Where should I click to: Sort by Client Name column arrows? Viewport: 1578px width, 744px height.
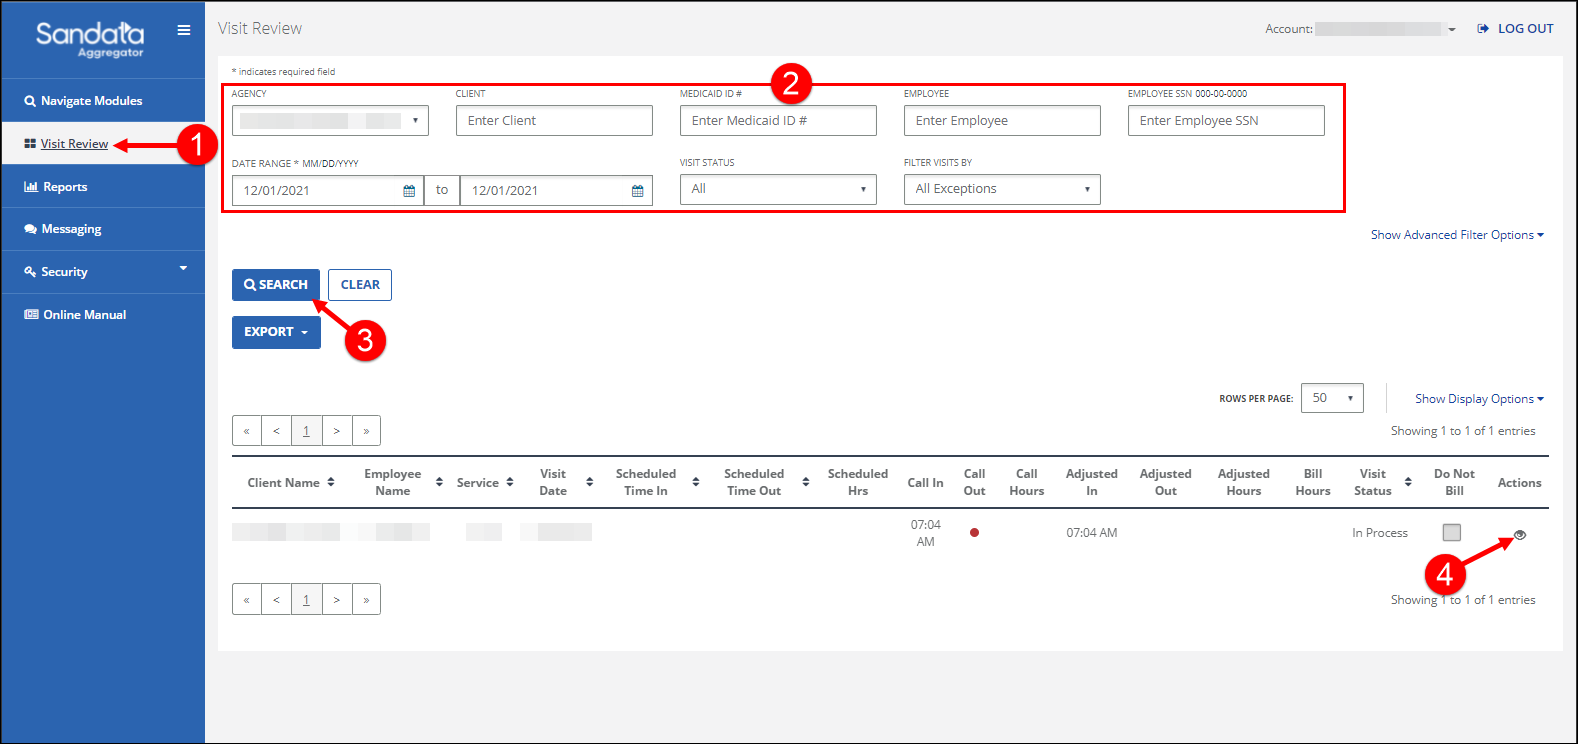pyautogui.click(x=331, y=483)
